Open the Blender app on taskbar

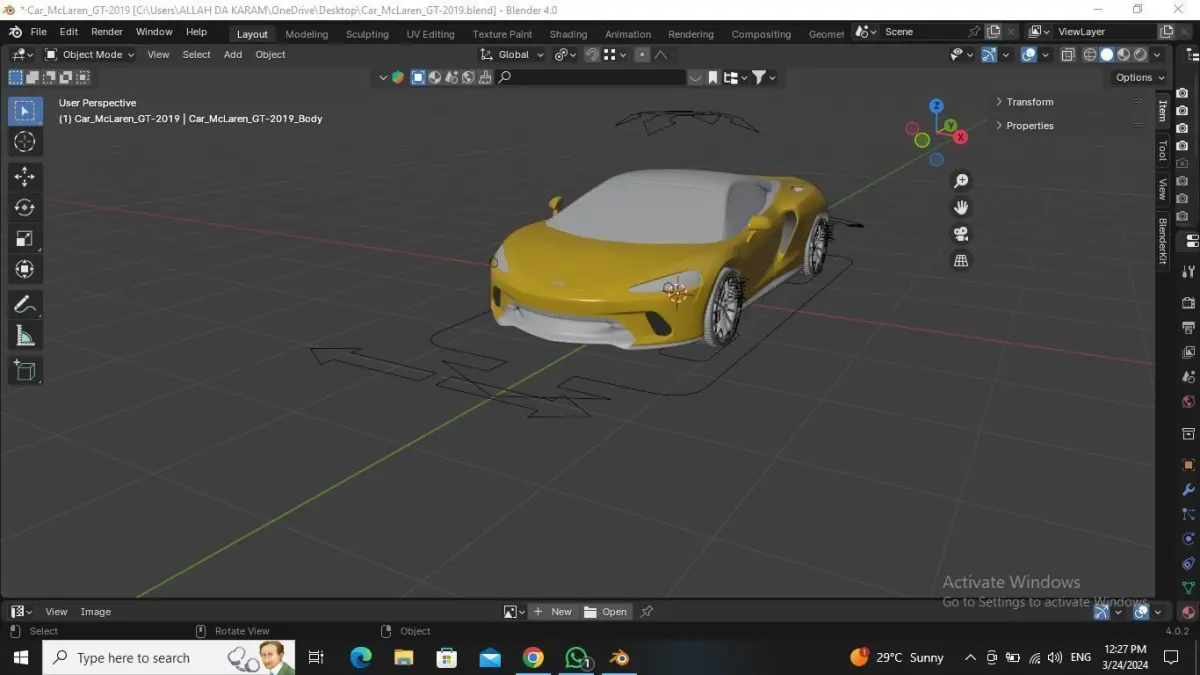[620, 657]
